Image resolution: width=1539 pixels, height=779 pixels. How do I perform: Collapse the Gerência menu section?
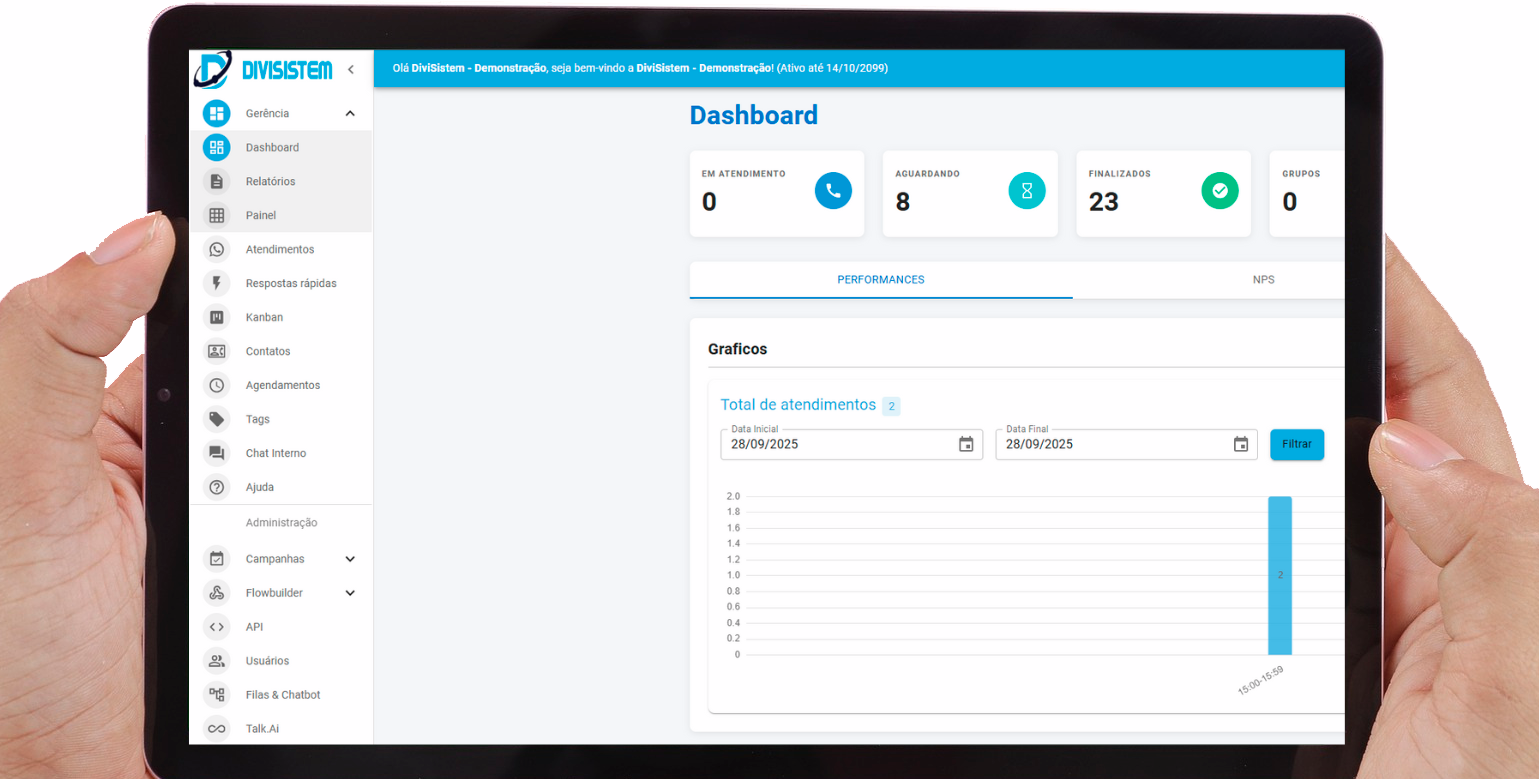click(x=350, y=113)
